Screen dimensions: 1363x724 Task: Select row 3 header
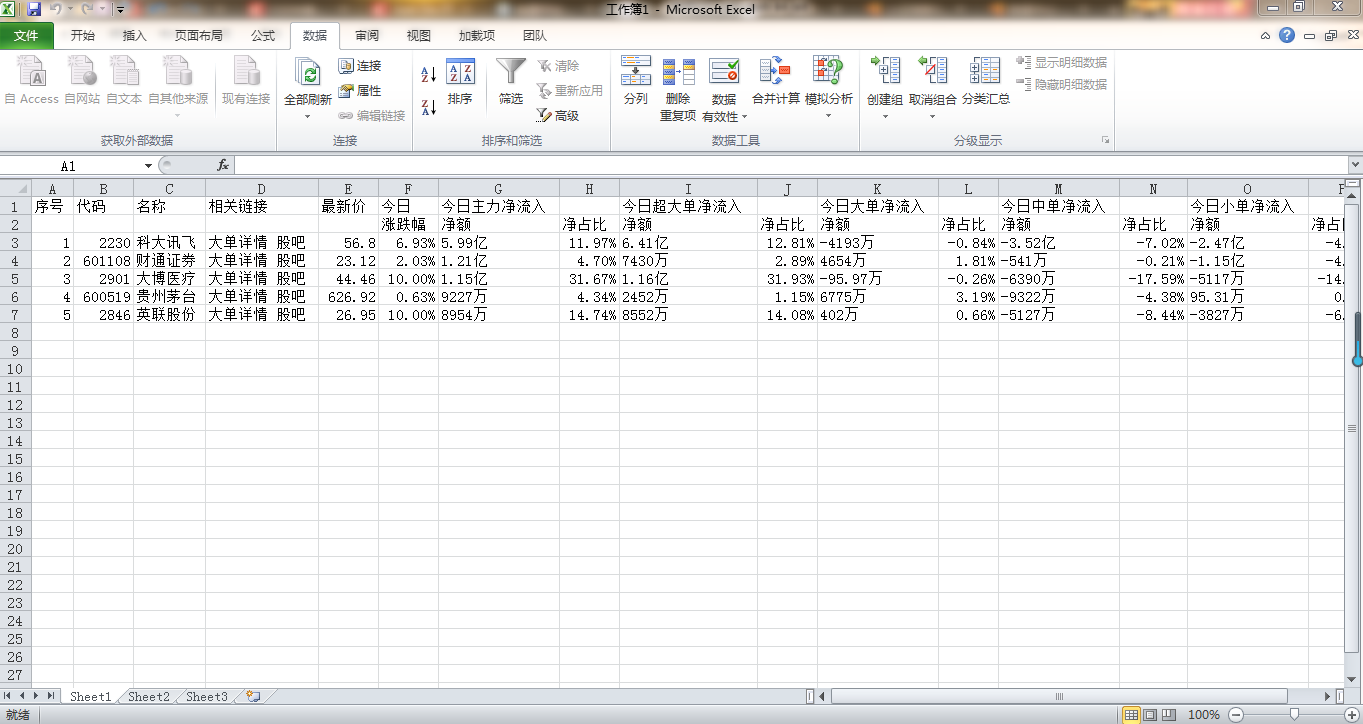coord(16,242)
